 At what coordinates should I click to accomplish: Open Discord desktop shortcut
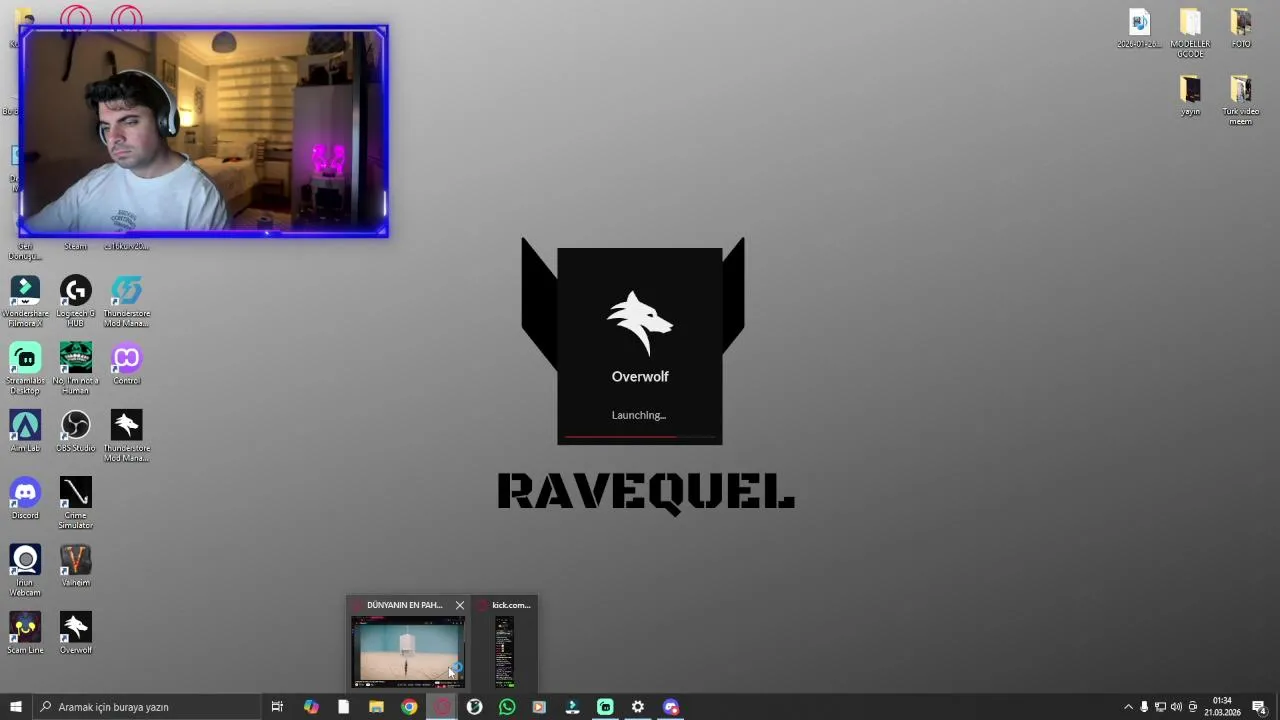pos(25,498)
